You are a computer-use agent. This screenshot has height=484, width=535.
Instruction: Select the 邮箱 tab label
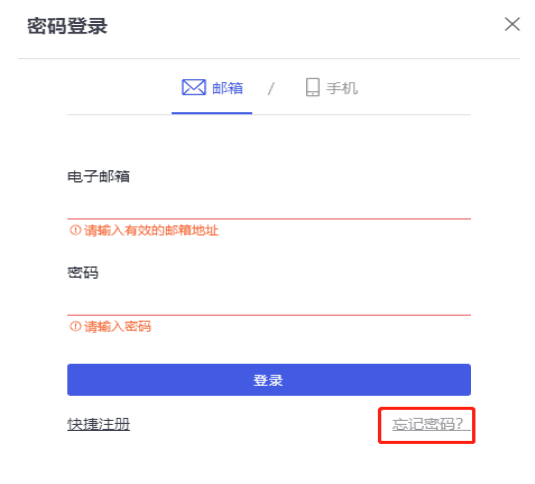tap(228, 88)
